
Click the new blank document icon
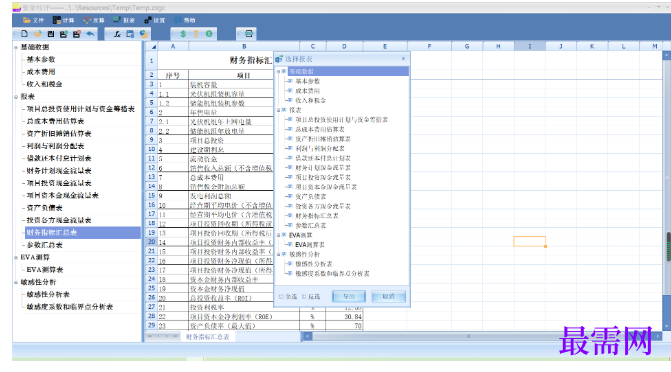tap(24, 34)
